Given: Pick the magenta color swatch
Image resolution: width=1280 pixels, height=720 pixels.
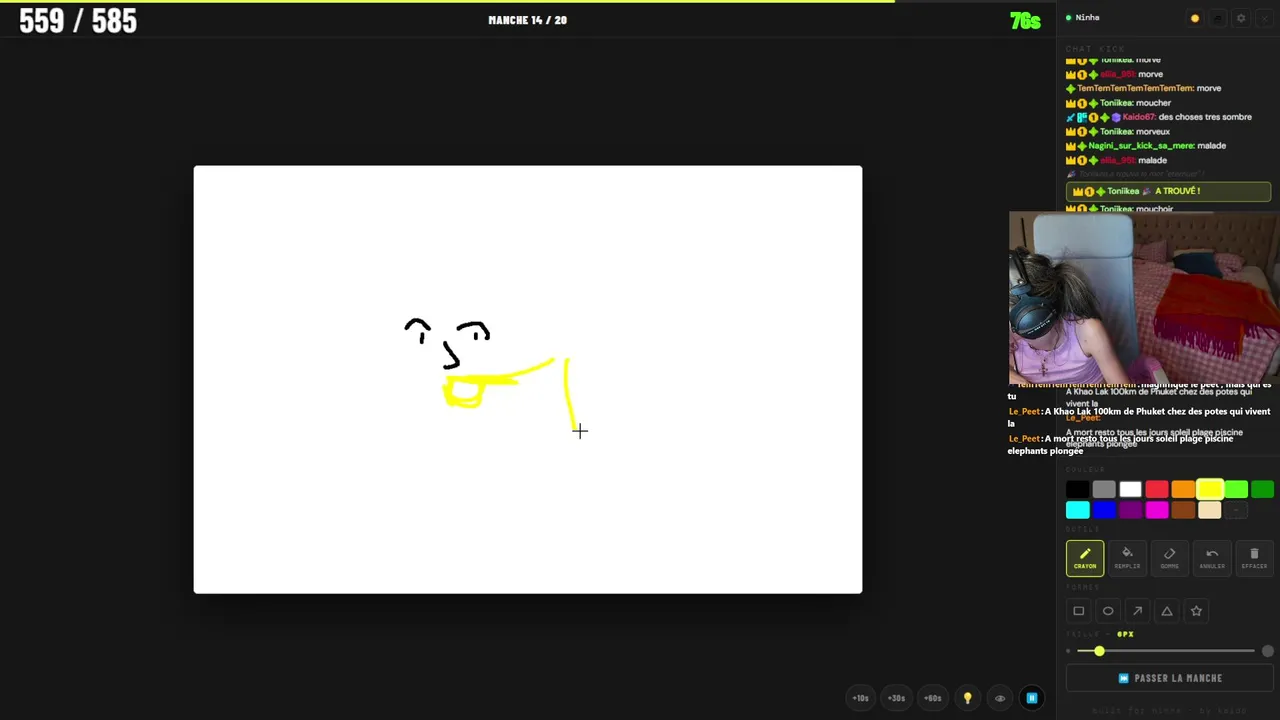Looking at the screenshot, I should coord(1157,510).
